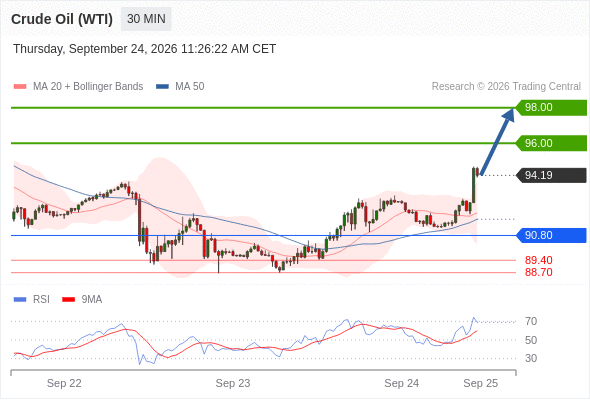Viewport: 590px width, 400px height.
Task: Click the blue upward forecast arrow
Action: (497, 141)
